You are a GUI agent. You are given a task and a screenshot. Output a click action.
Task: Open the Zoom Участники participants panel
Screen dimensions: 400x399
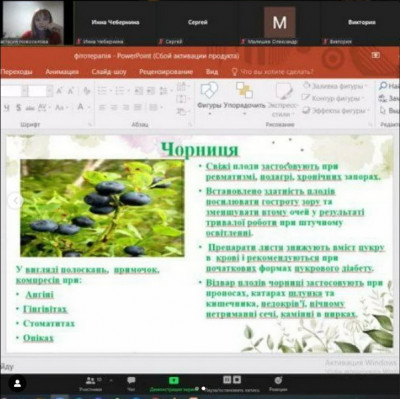[x=90, y=383]
